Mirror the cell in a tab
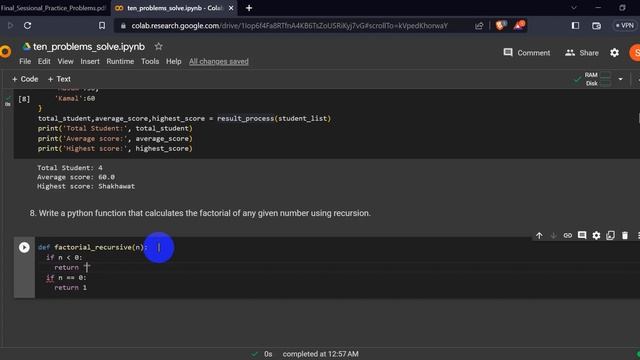 tap(610, 236)
